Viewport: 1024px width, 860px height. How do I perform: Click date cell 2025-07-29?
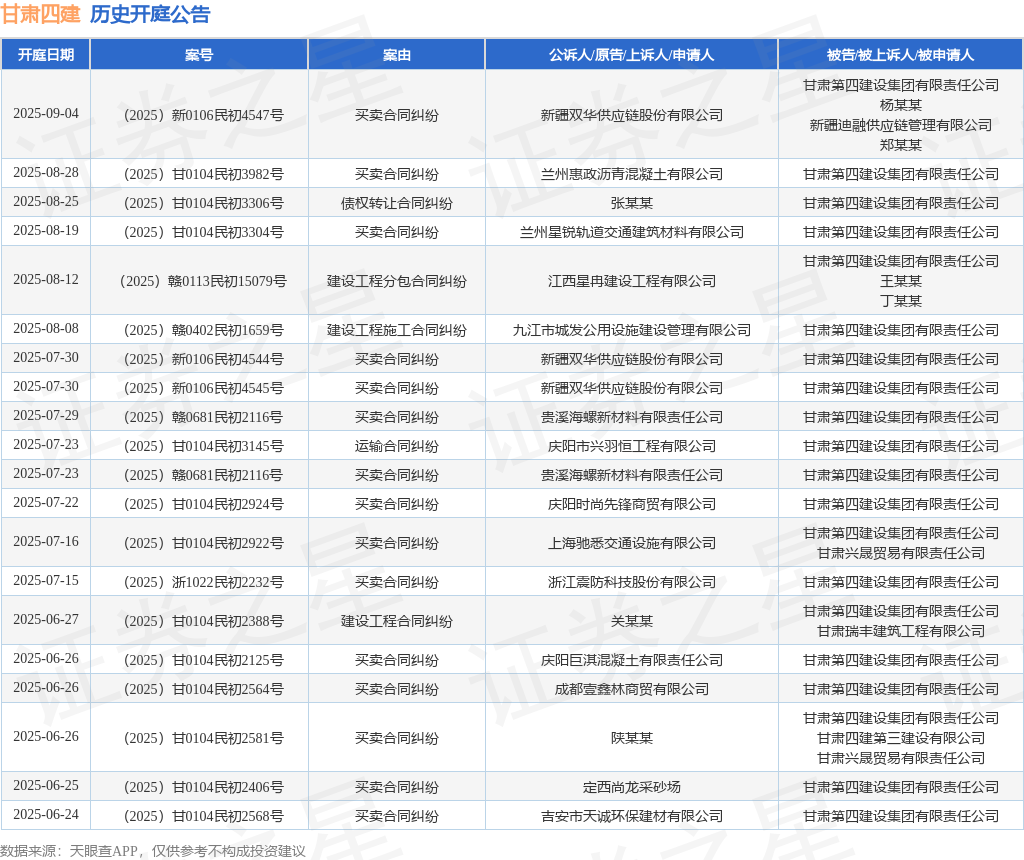tap(46, 416)
